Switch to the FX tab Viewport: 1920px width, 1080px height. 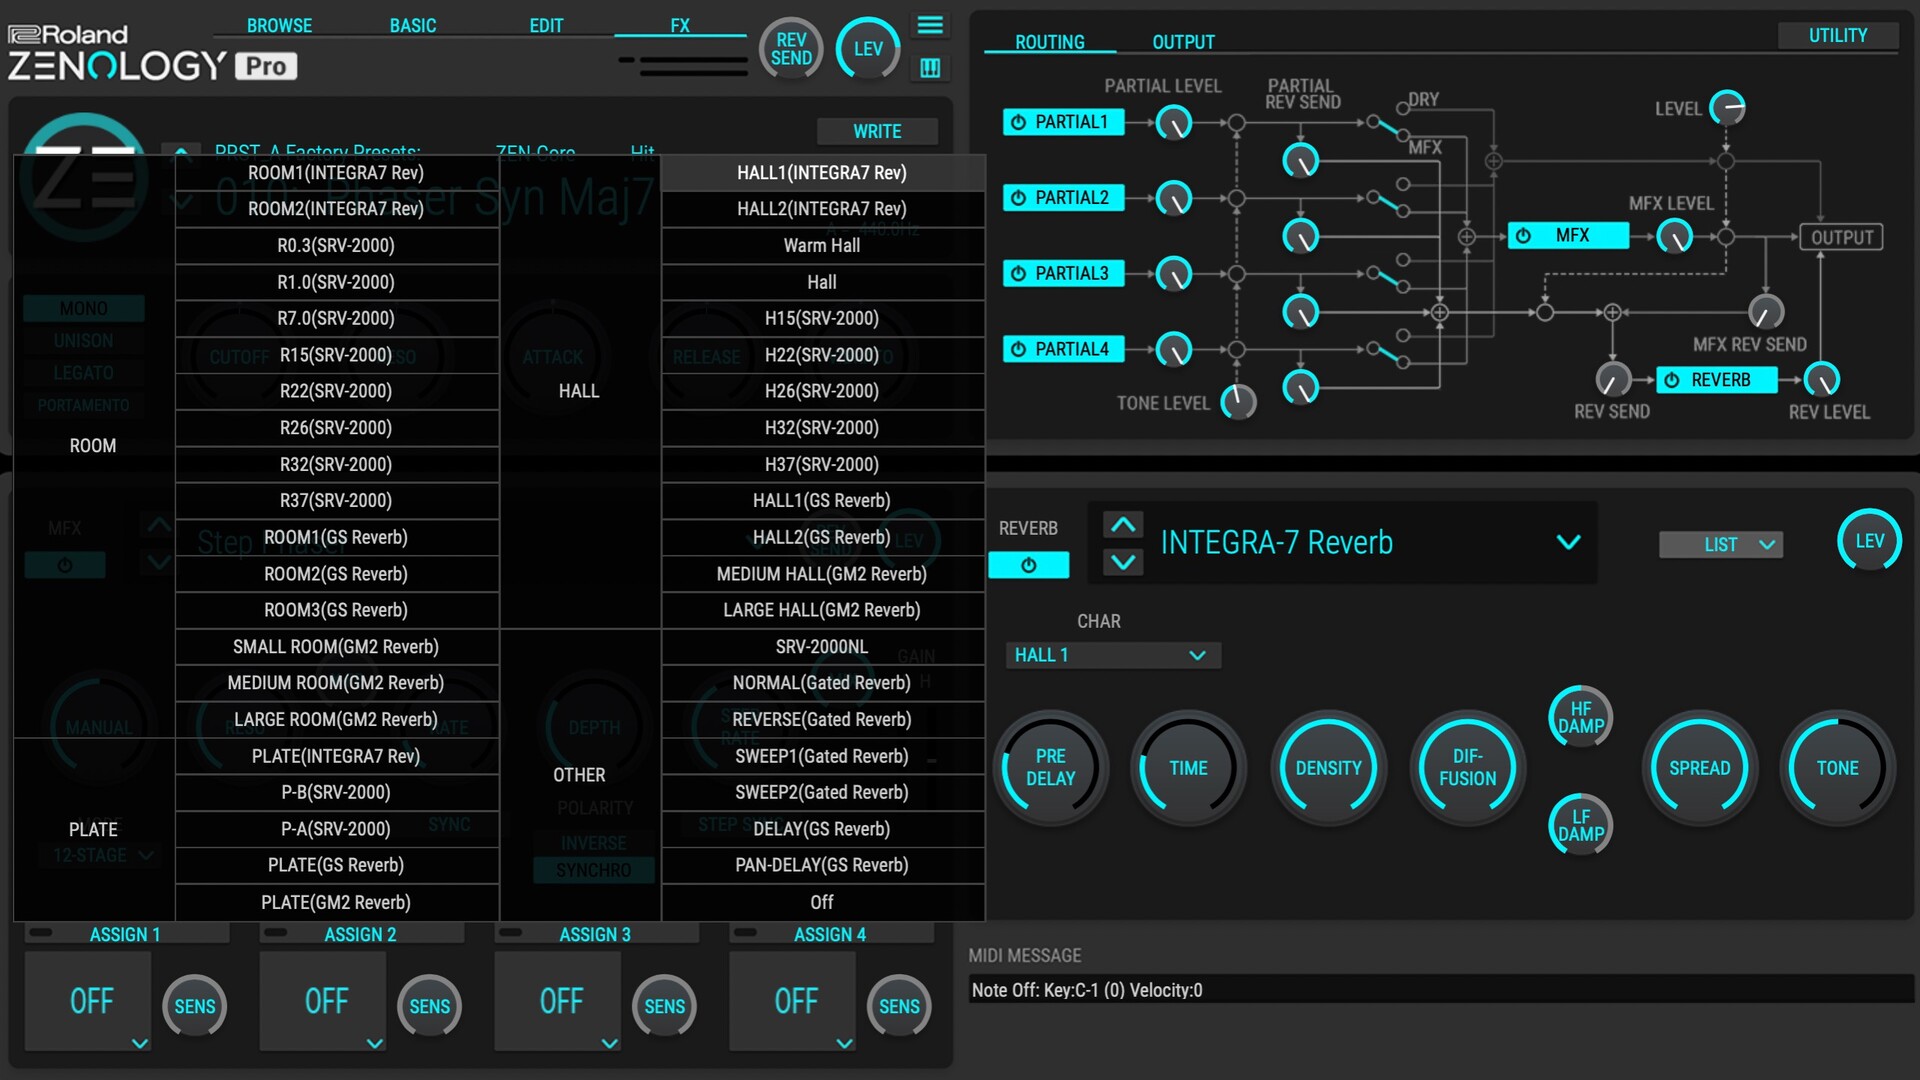[x=680, y=25]
